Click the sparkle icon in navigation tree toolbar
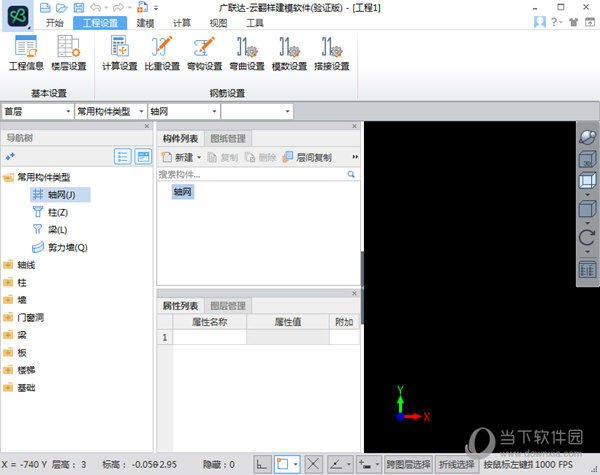600x475 pixels. (10, 156)
